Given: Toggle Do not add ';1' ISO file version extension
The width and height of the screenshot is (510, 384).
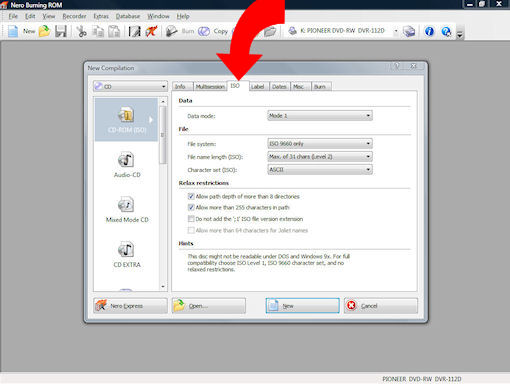Looking at the screenshot, I should pos(191,219).
